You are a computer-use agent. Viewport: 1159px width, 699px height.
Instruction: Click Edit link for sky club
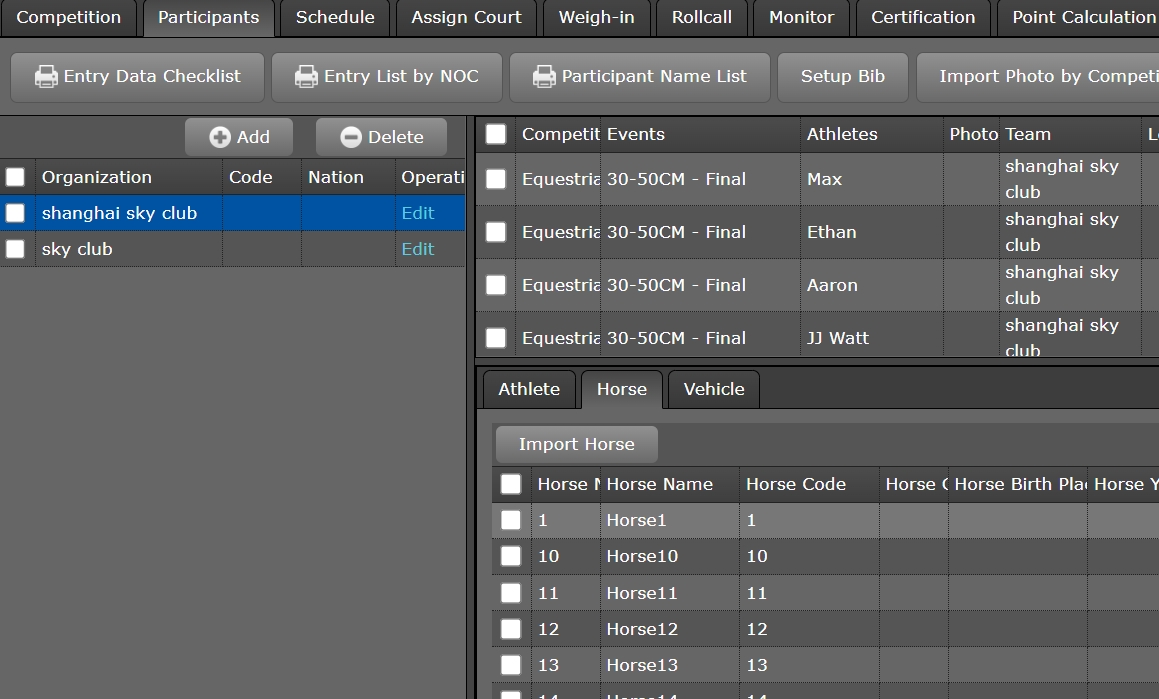coord(418,249)
